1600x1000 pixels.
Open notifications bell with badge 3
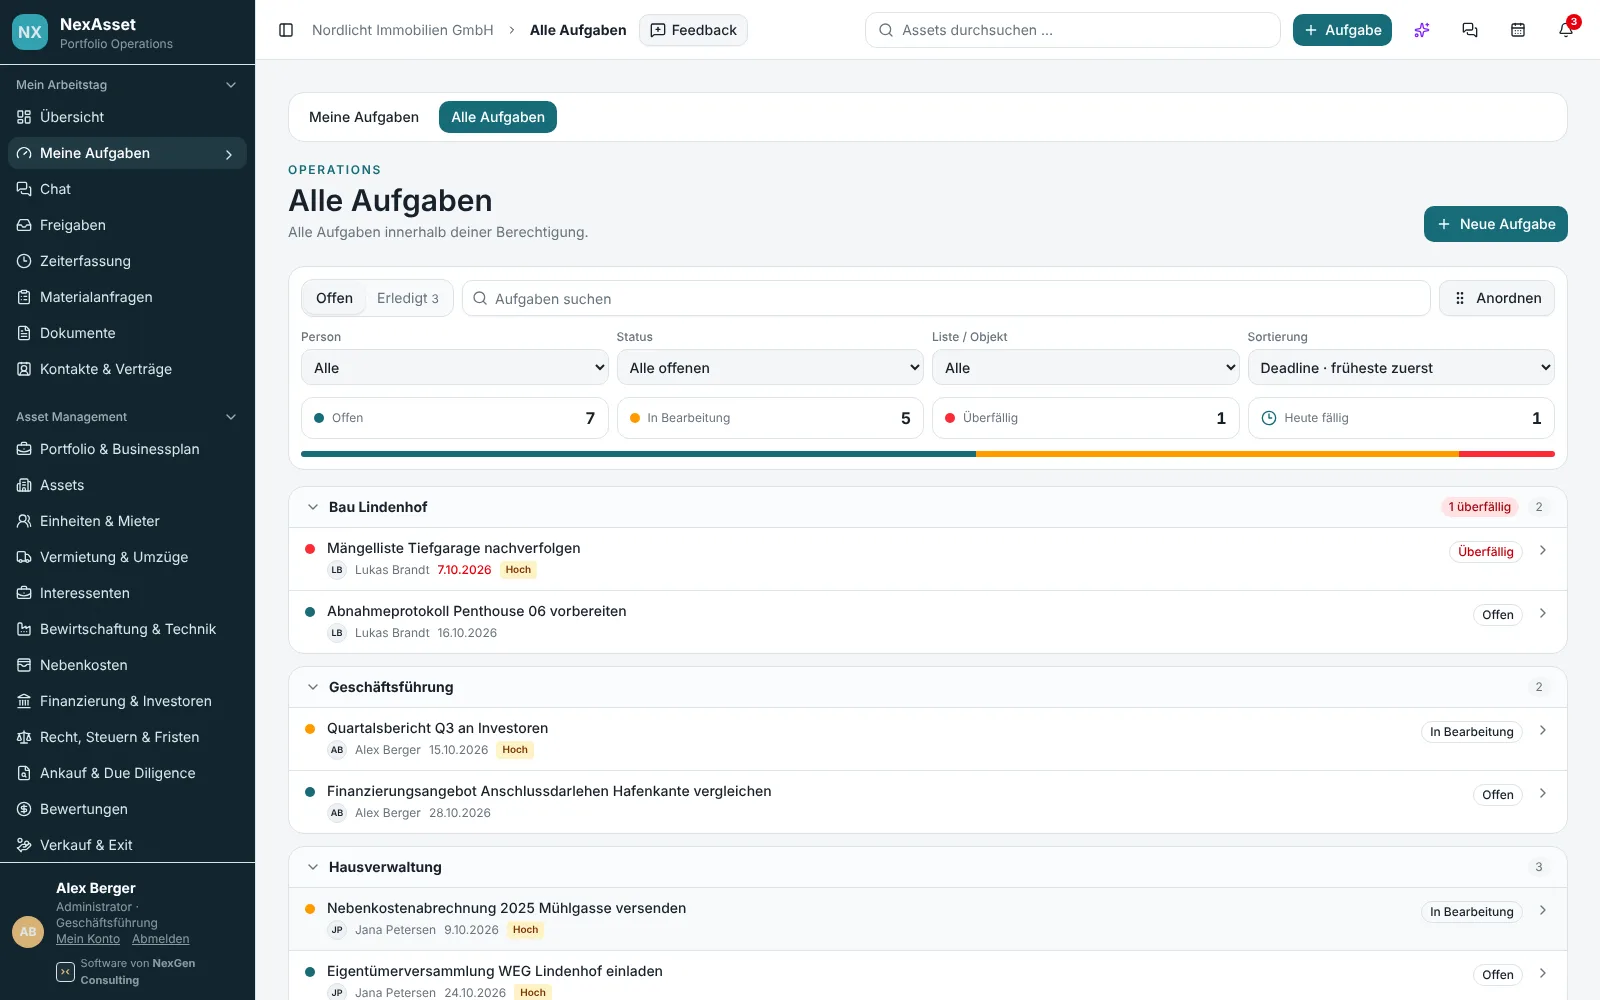pyautogui.click(x=1566, y=30)
